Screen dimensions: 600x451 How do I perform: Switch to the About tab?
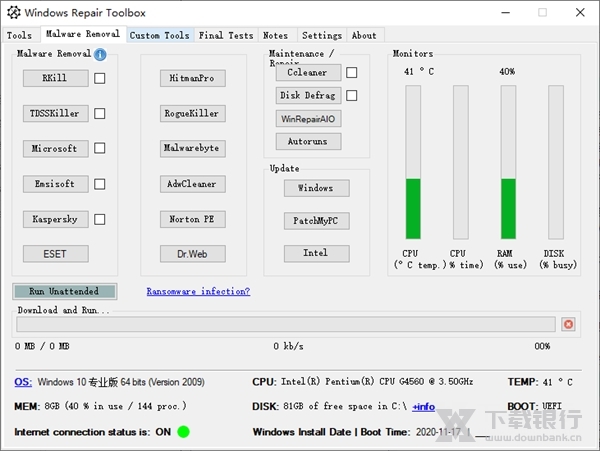point(364,35)
